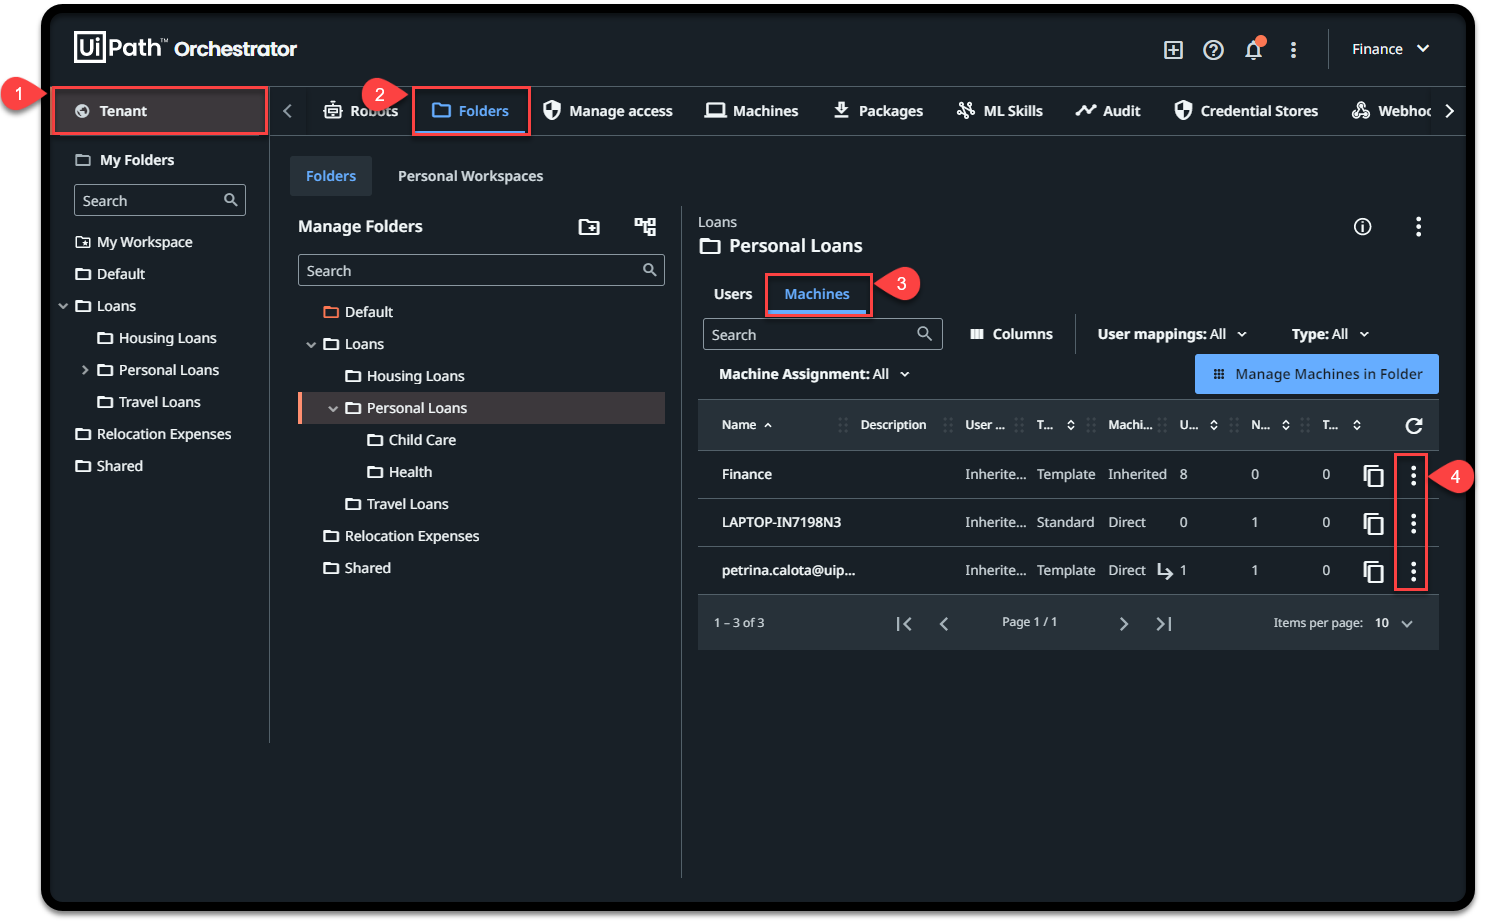This screenshot has width=1496, height=924.
Task: Switch to the Users tab
Action: (732, 294)
